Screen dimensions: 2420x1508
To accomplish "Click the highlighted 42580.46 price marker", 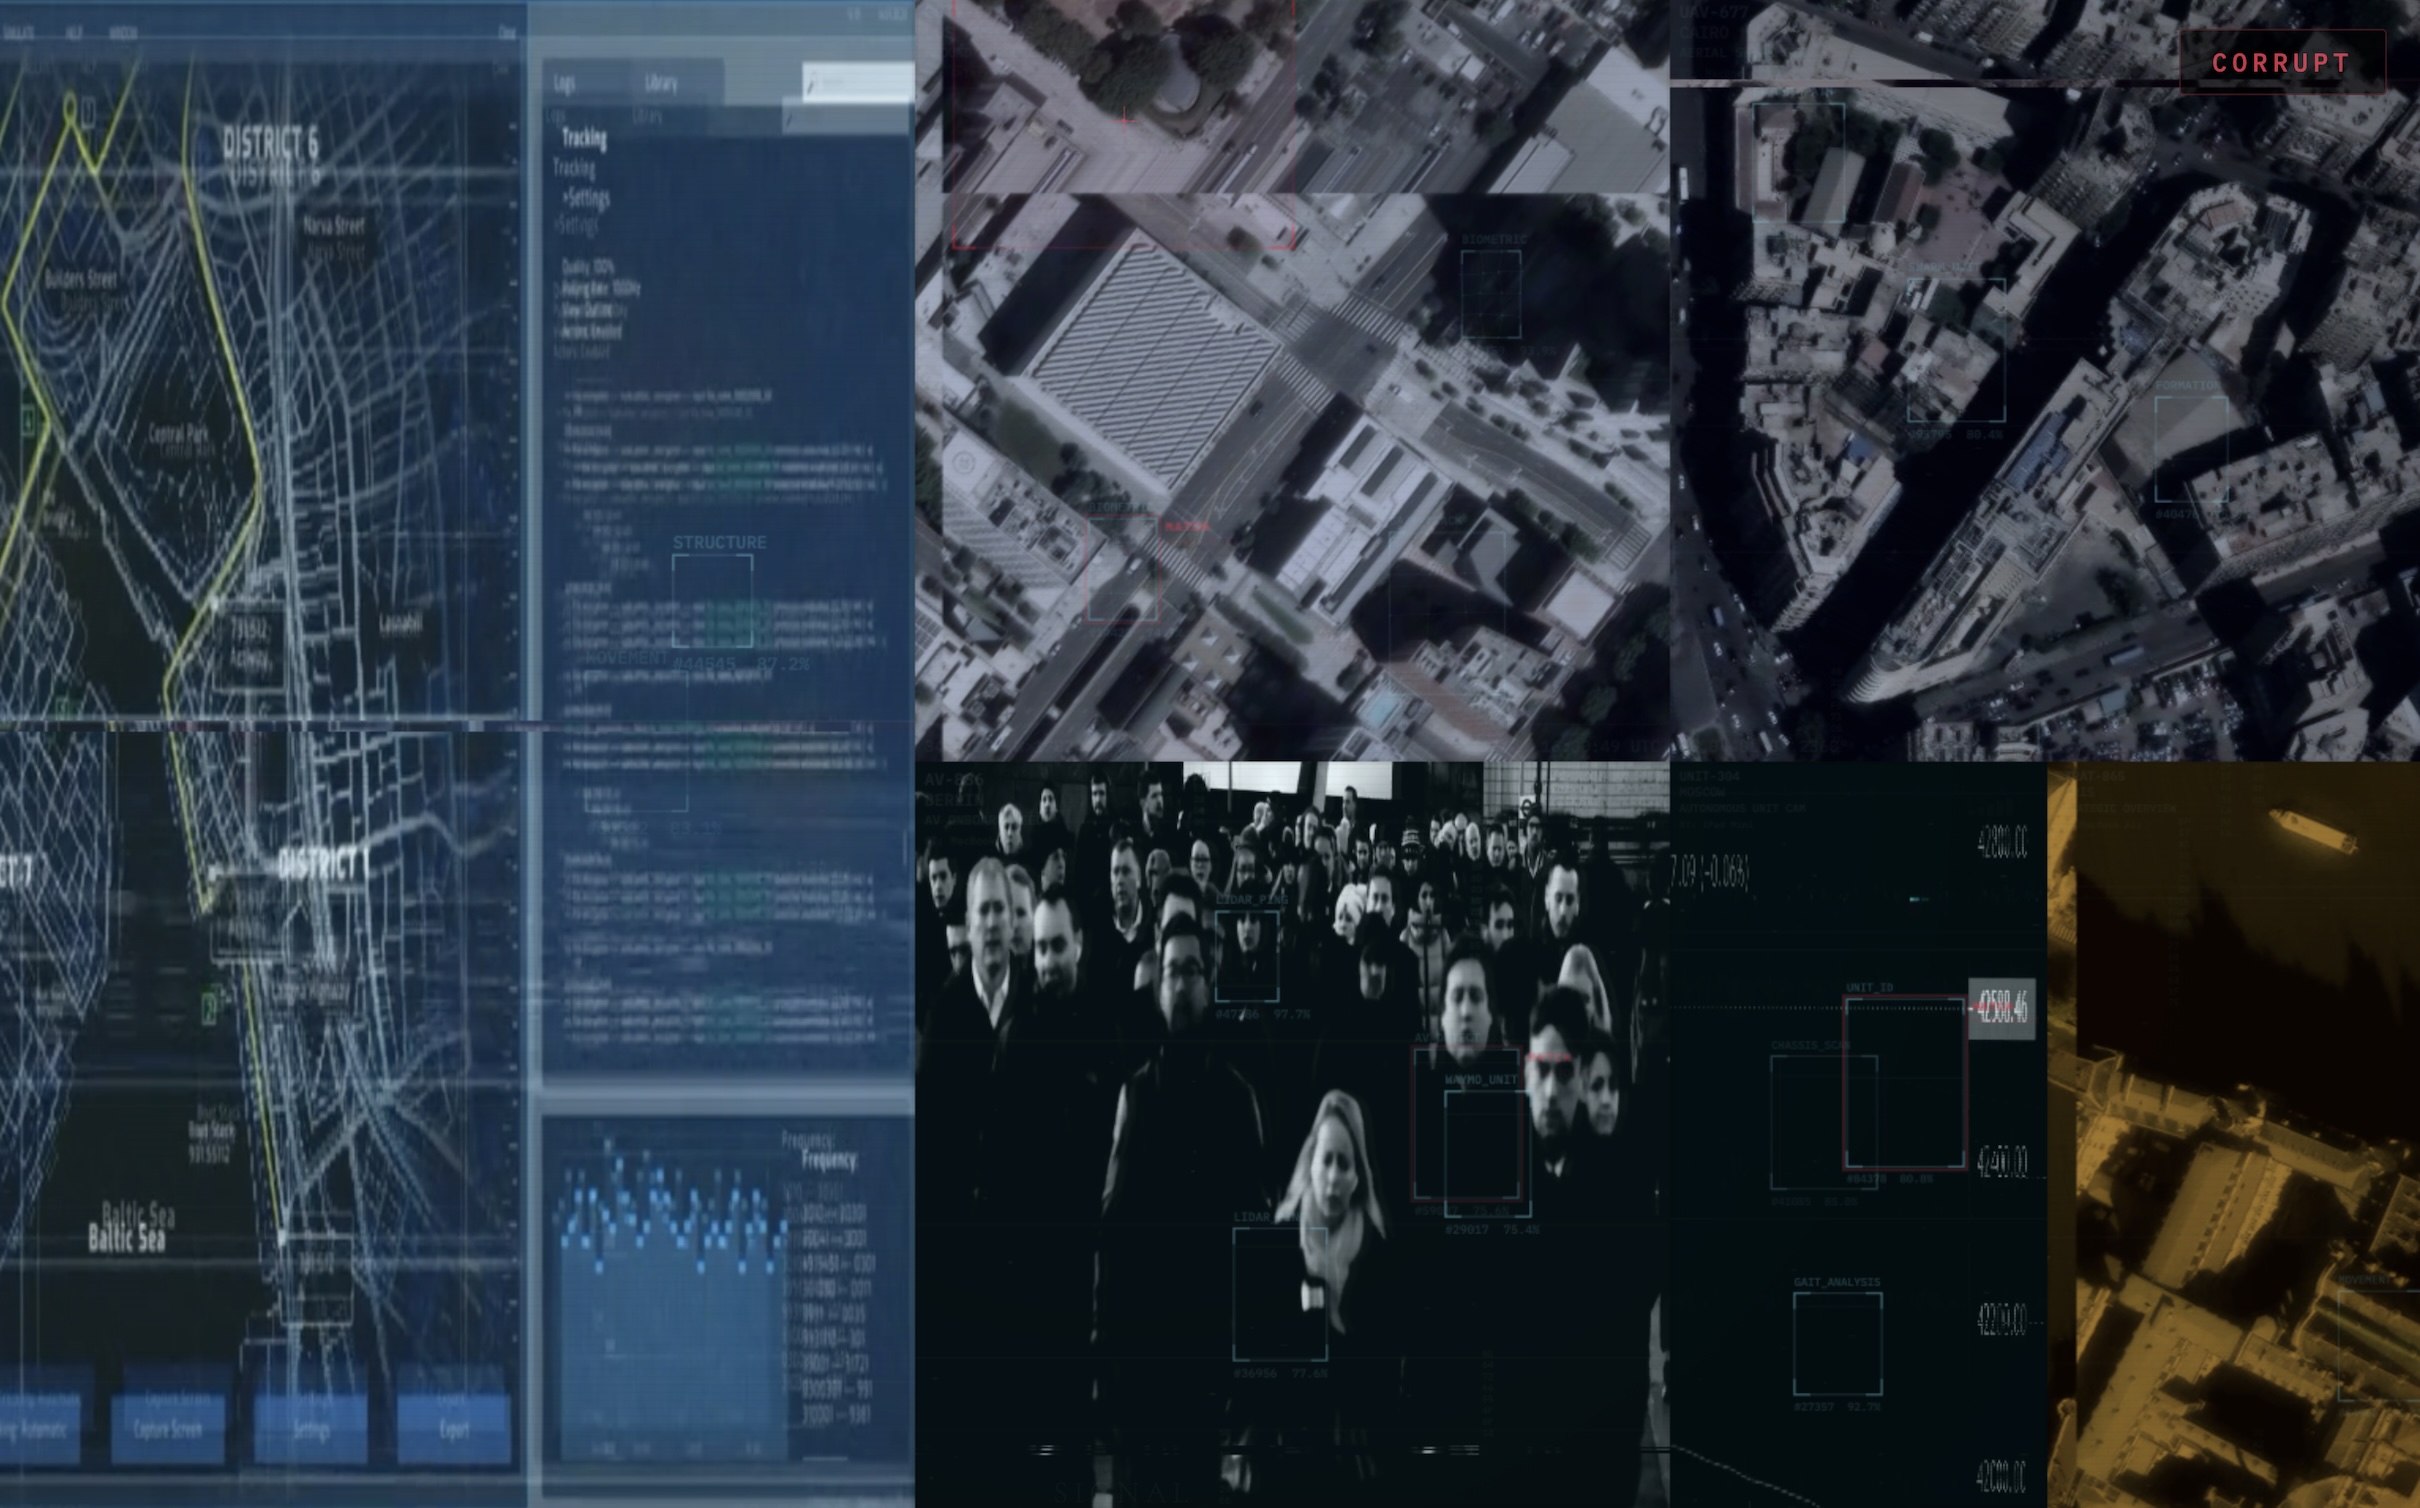I will (2001, 1008).
